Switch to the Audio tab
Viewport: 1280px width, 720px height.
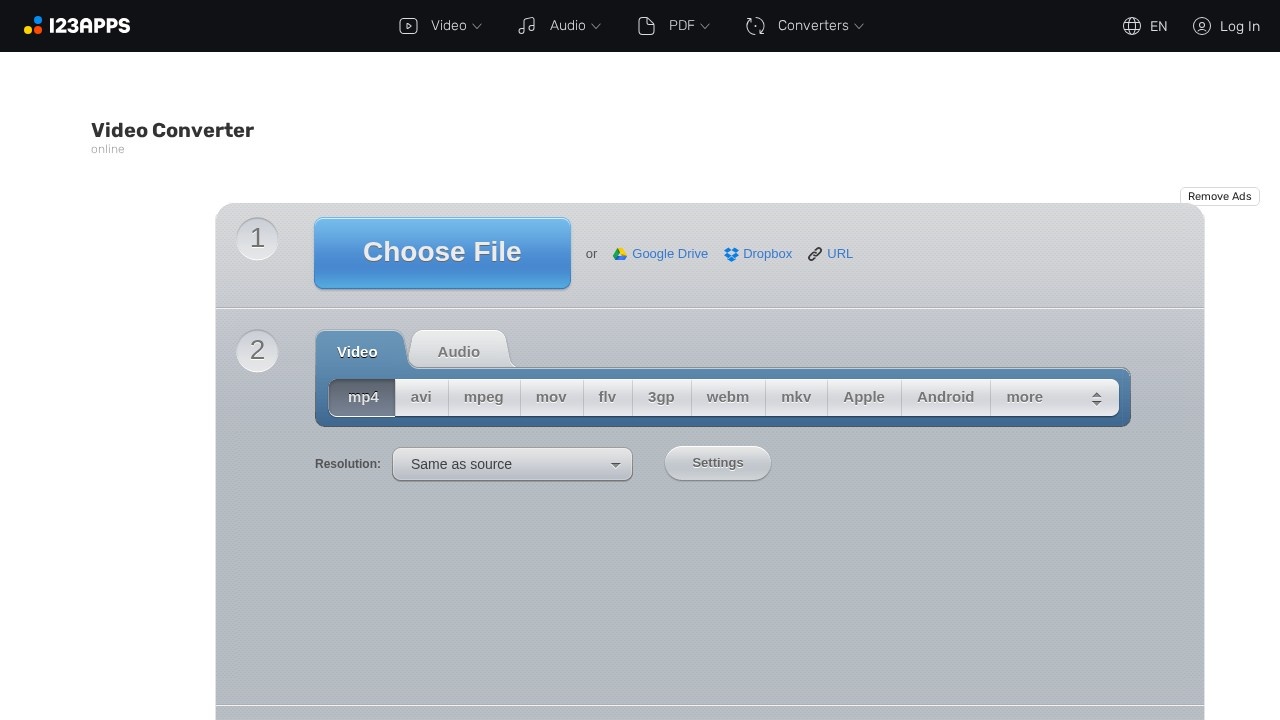[x=458, y=351]
